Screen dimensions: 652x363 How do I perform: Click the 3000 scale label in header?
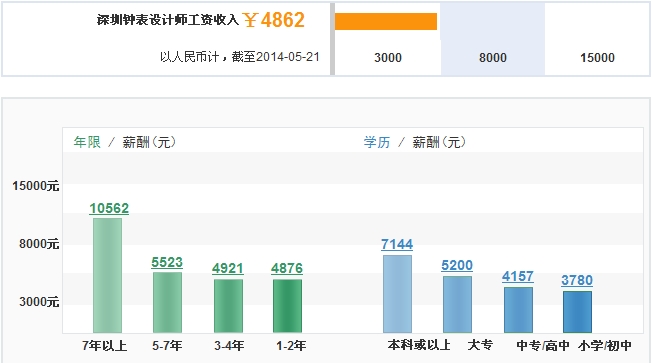[x=388, y=57]
